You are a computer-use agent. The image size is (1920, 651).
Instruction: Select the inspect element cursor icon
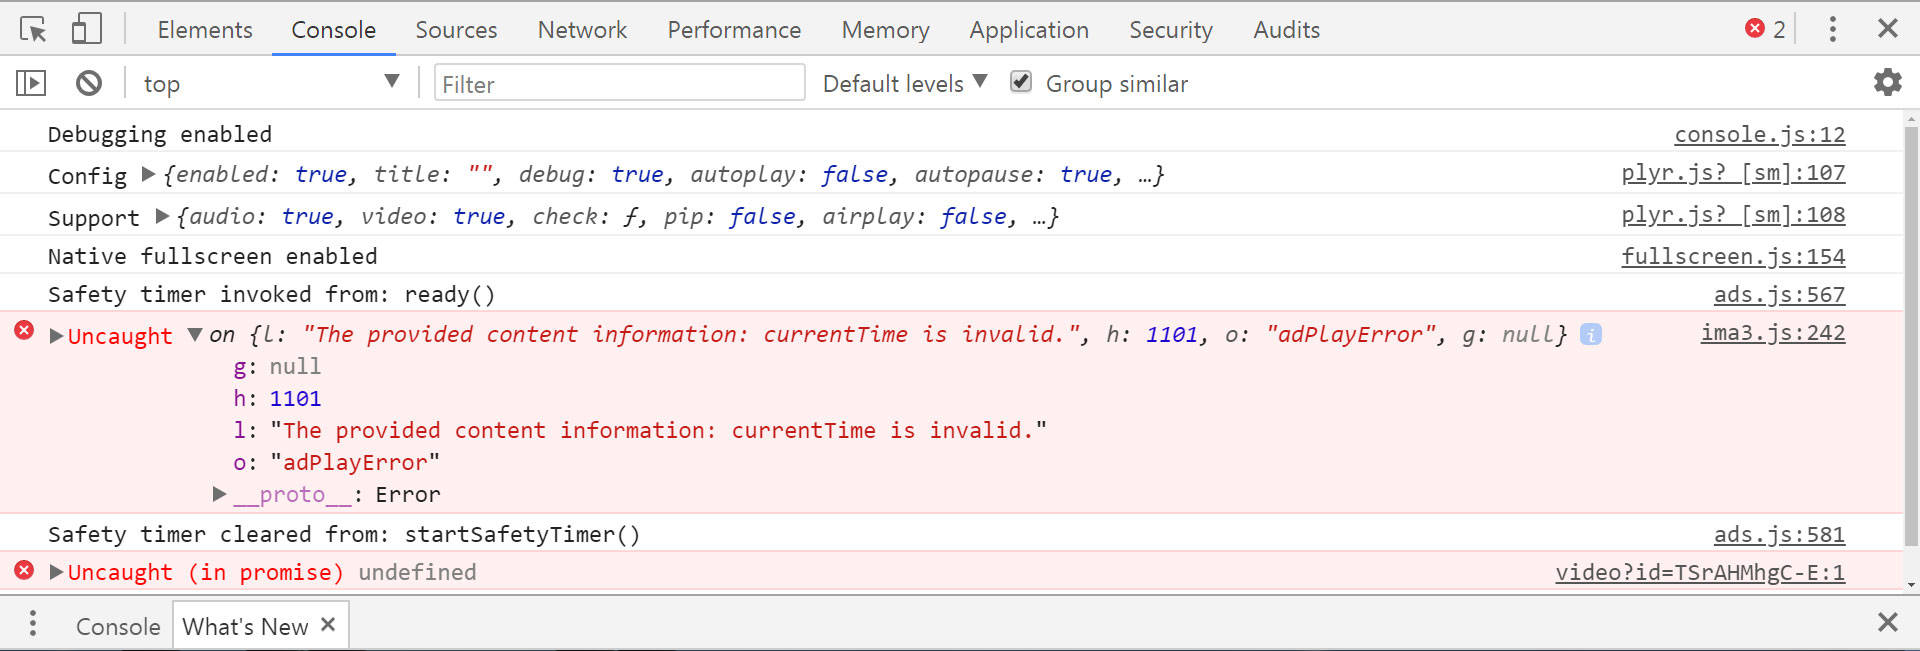tap(33, 29)
